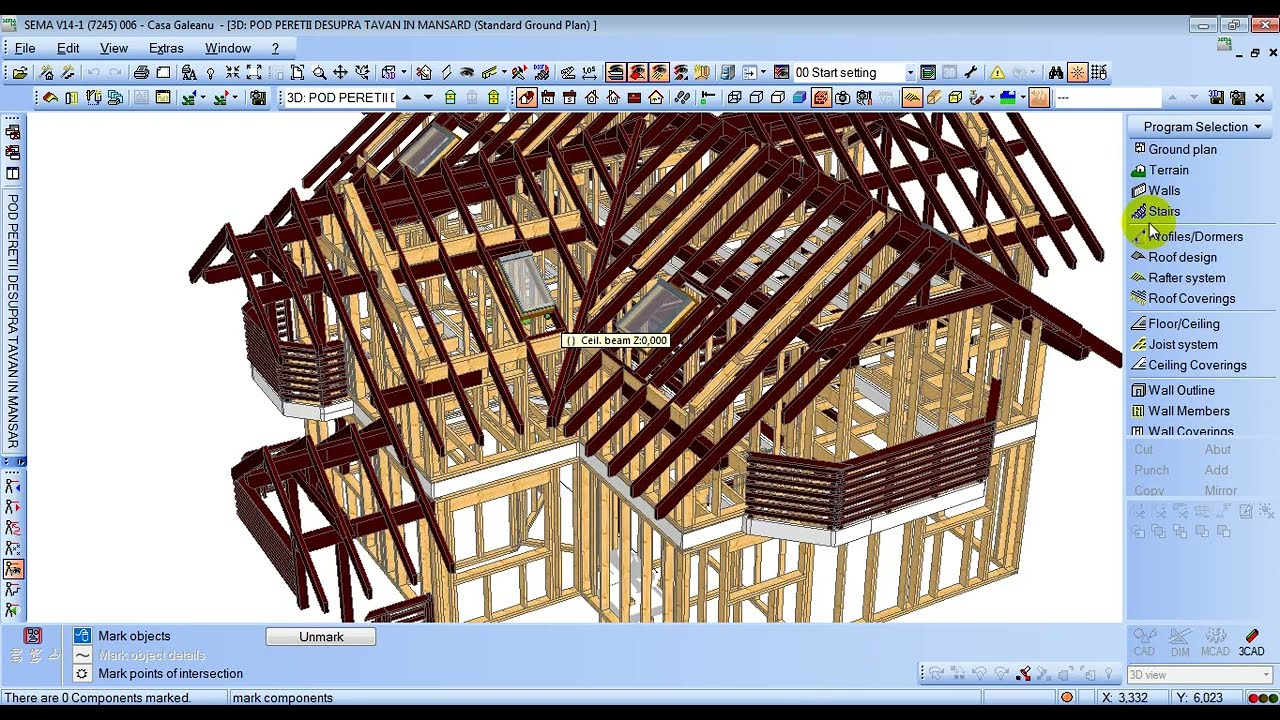The width and height of the screenshot is (1280, 720).
Task: Open the File menu
Action: pyautogui.click(x=25, y=48)
